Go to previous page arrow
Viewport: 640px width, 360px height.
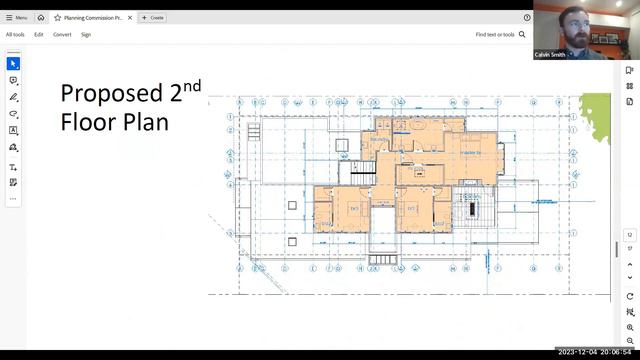click(630, 265)
